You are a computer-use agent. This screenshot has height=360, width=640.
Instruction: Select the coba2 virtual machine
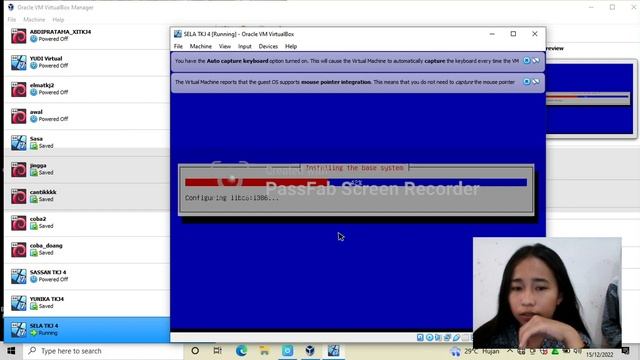click(x=87, y=223)
